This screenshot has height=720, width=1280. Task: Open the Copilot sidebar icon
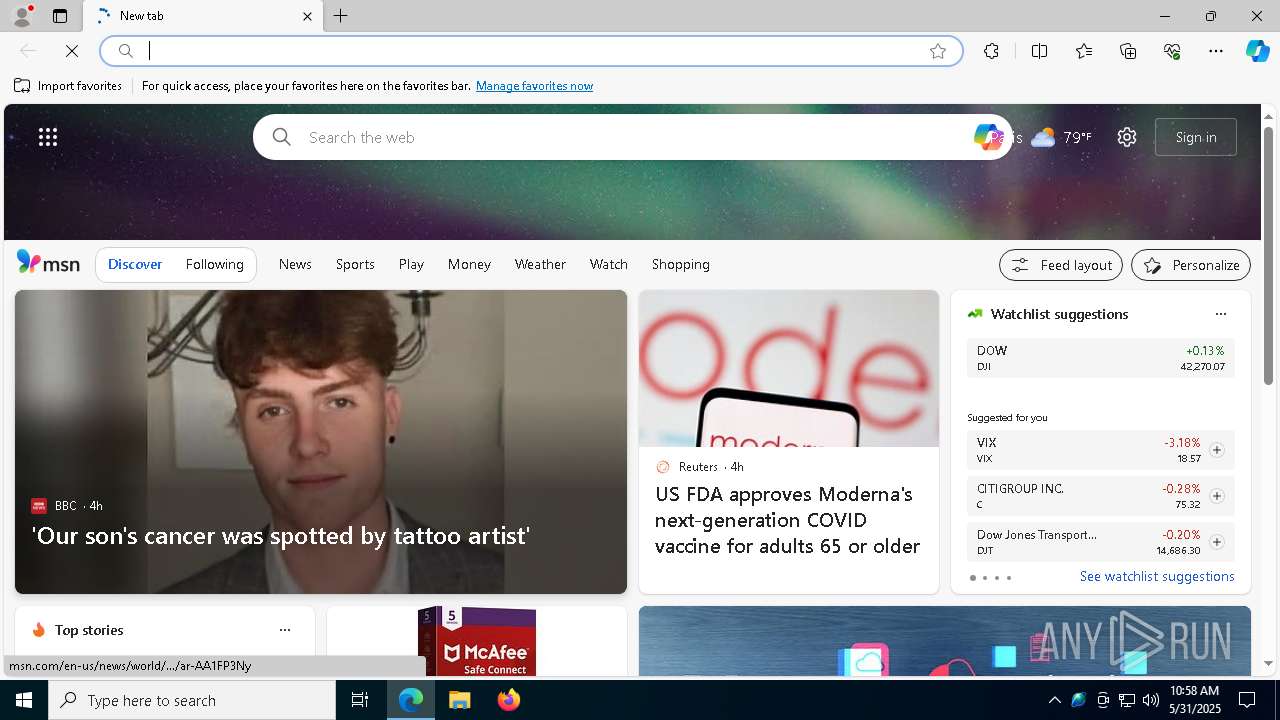1257,51
